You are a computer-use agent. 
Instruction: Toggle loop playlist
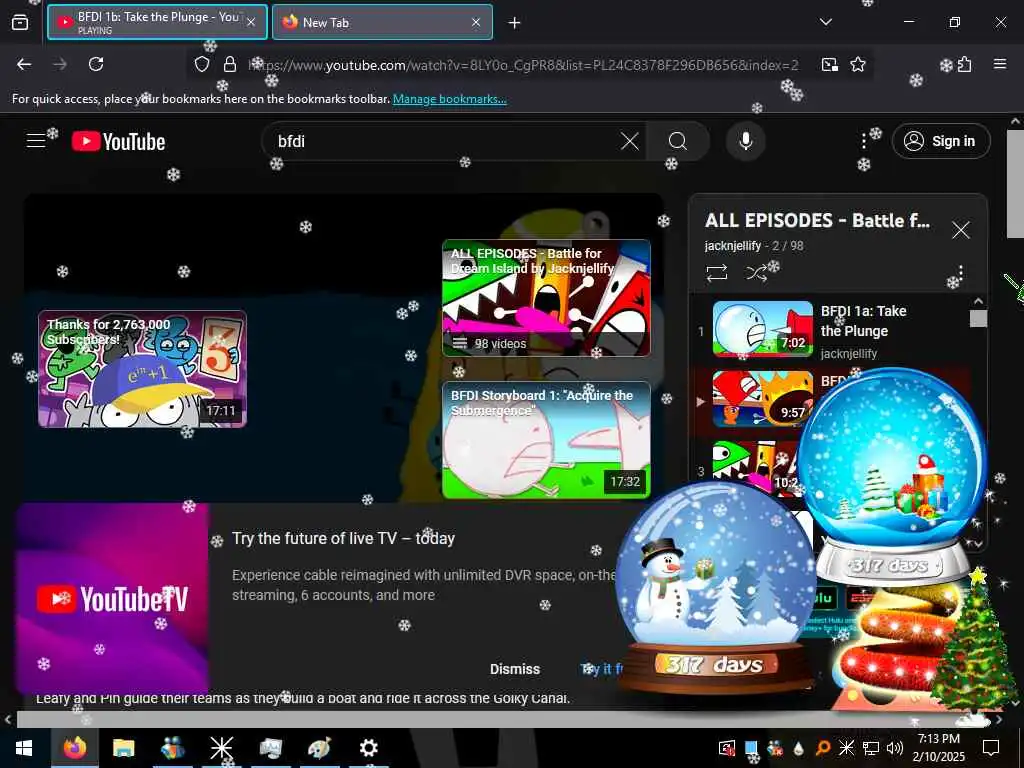[x=716, y=272]
